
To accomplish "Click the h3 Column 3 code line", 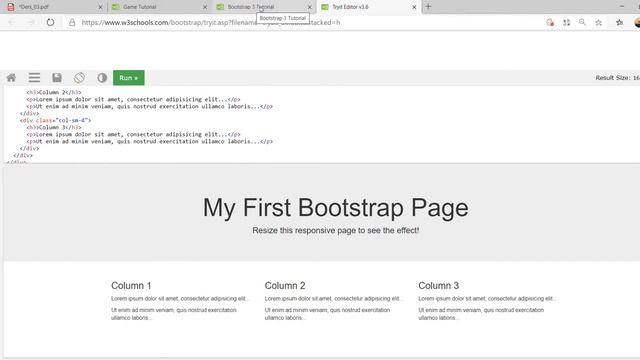I will [x=54, y=127].
